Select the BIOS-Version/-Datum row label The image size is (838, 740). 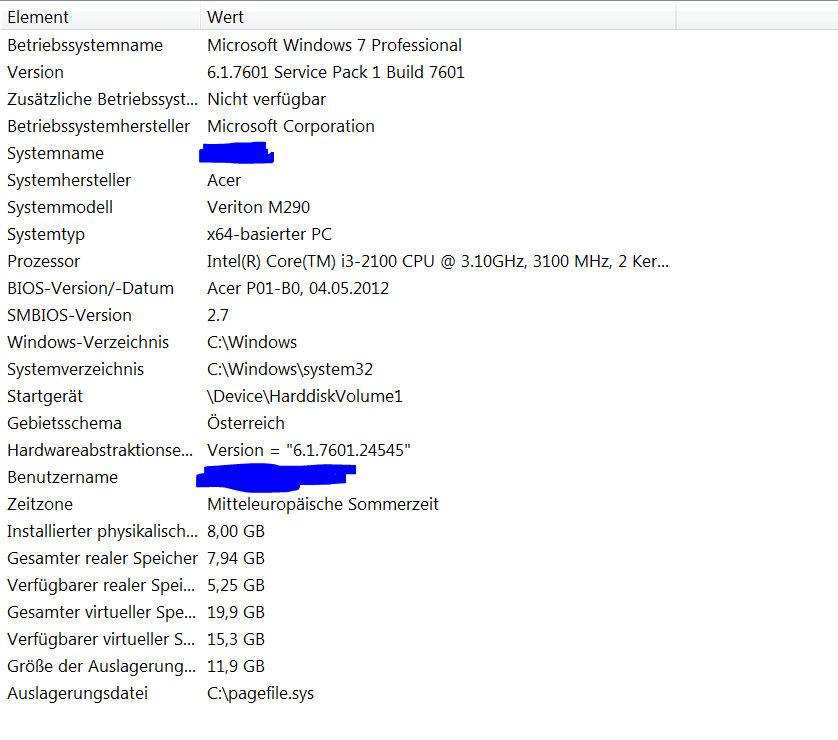tap(90, 288)
